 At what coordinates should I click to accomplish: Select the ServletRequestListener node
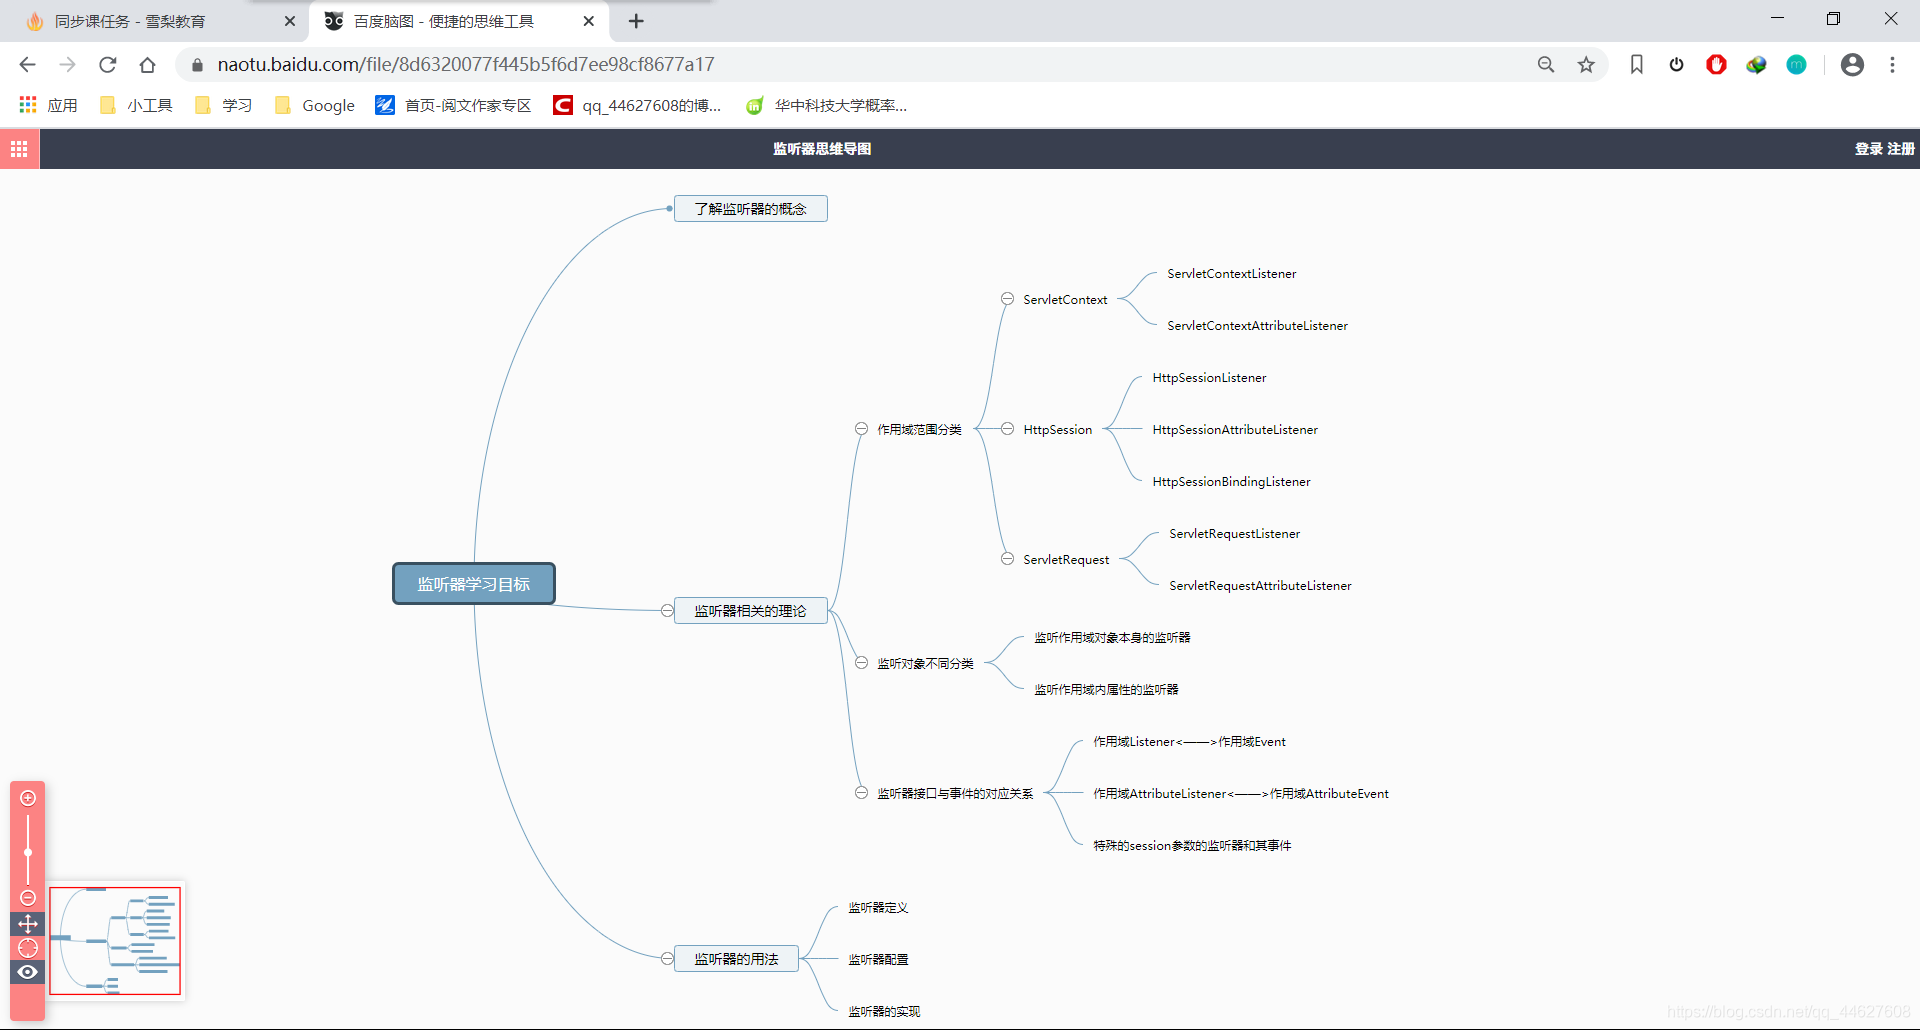tap(1235, 534)
